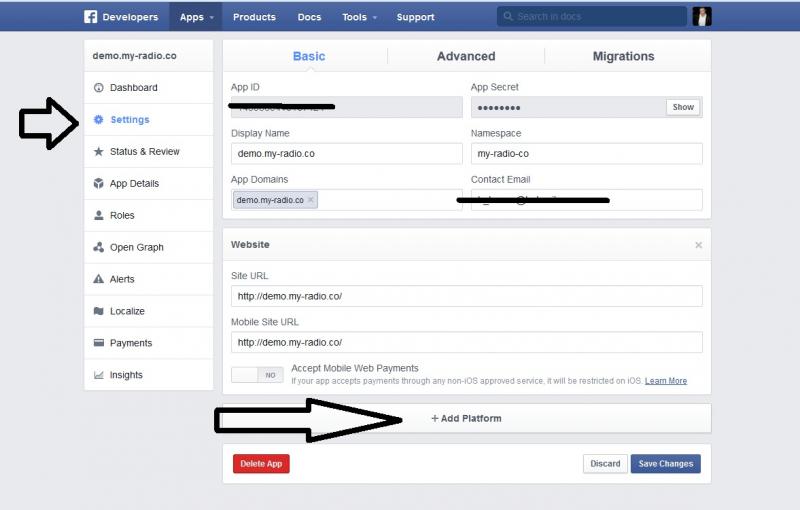Click the Open Graph icon
This screenshot has height=510, width=800.
click(x=99, y=248)
